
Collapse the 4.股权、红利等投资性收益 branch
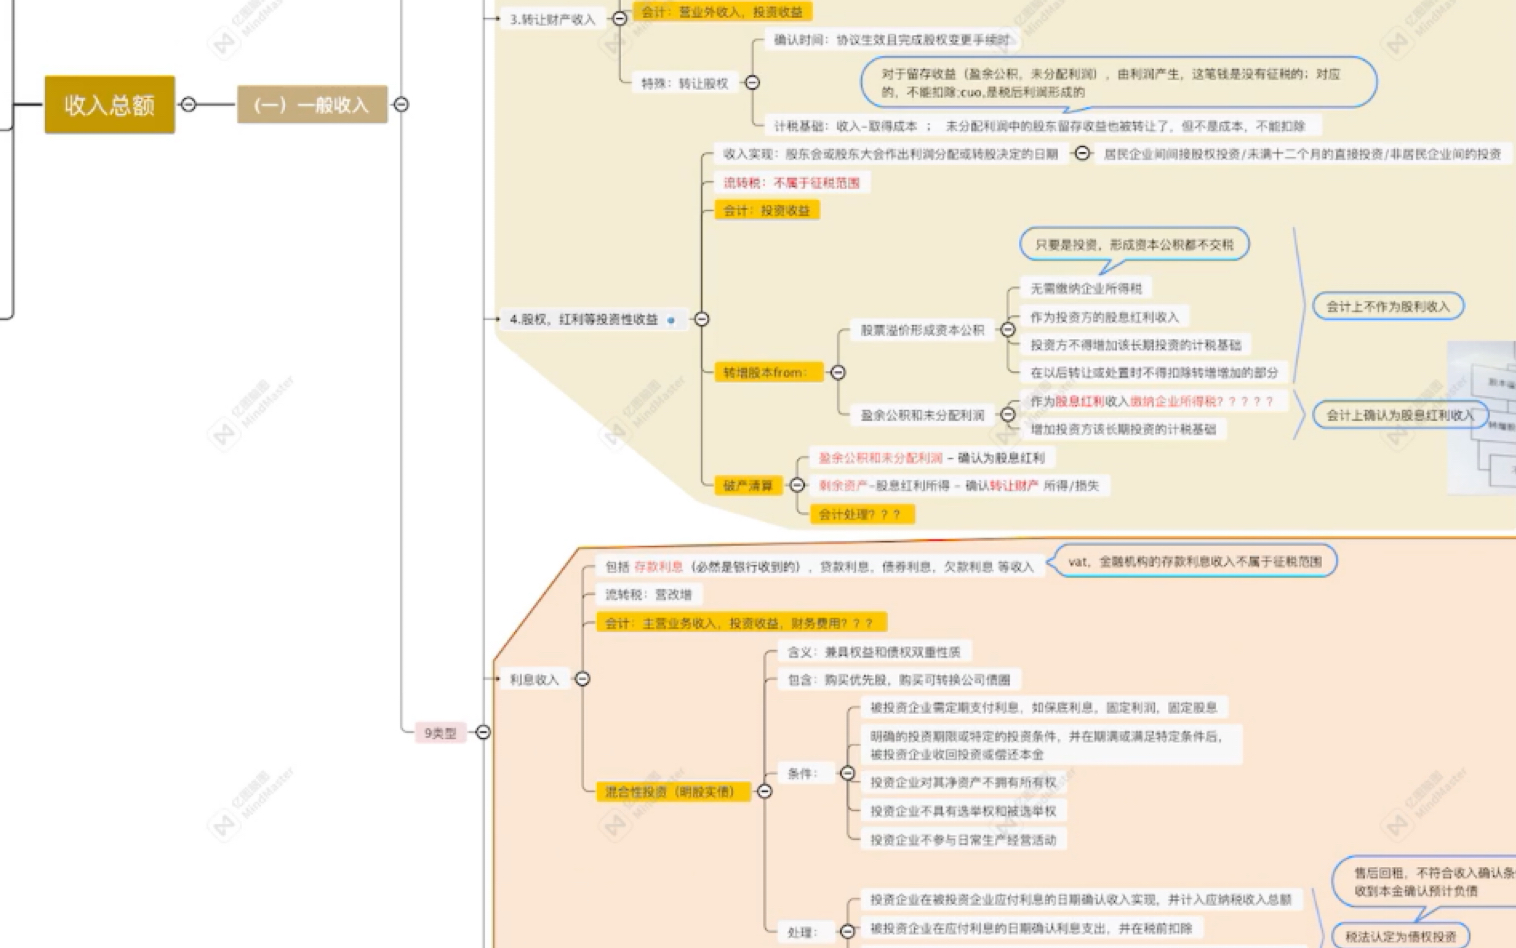pos(702,319)
